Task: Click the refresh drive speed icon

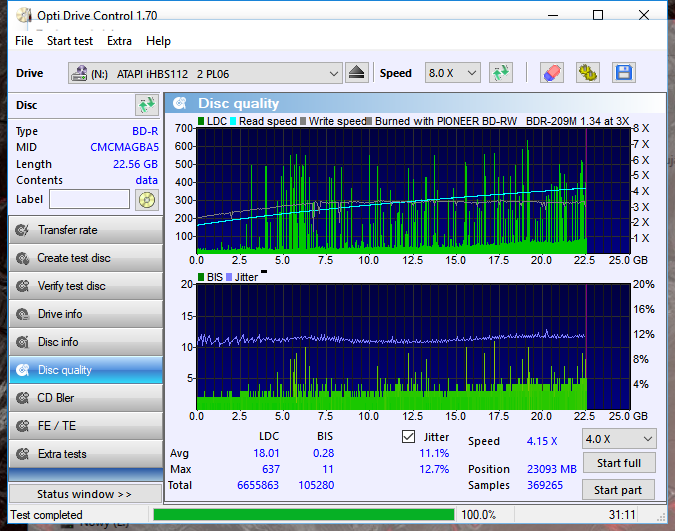Action: [501, 73]
